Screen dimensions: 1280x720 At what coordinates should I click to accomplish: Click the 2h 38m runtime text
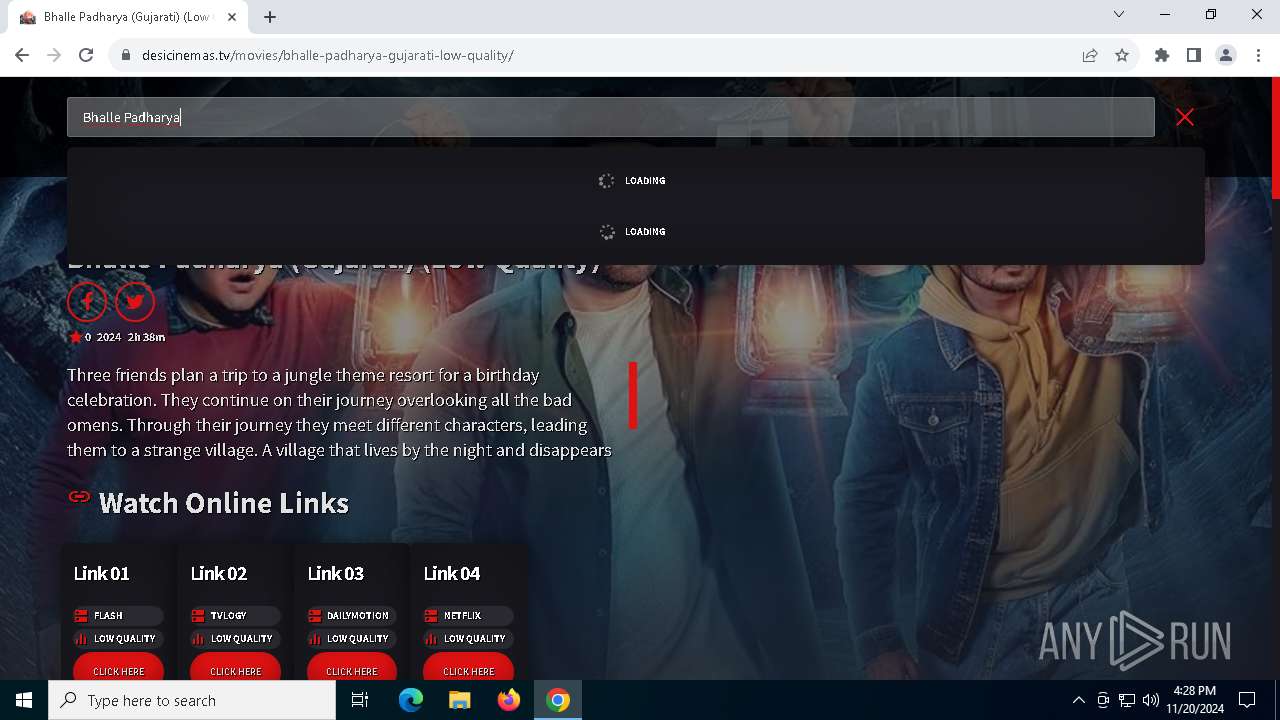pos(146,337)
